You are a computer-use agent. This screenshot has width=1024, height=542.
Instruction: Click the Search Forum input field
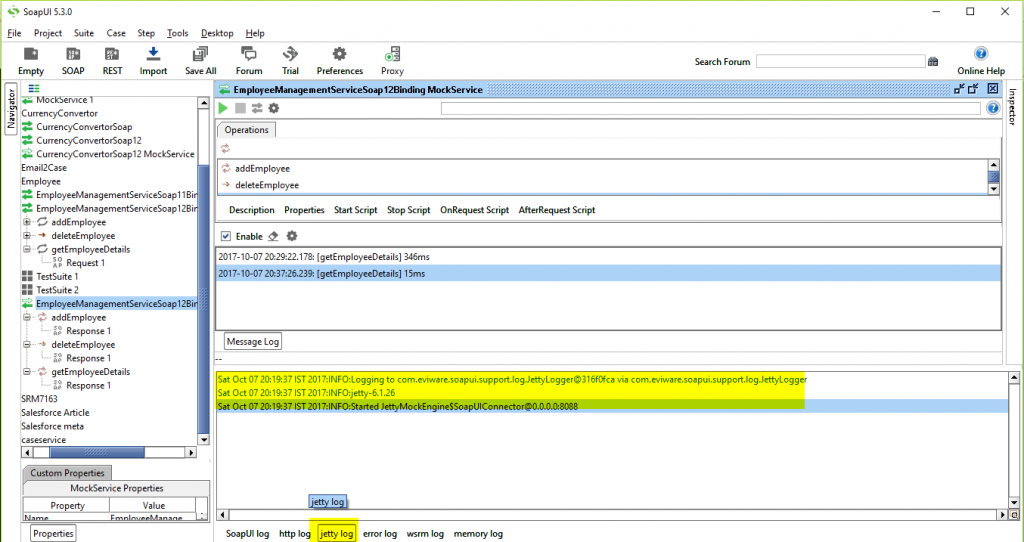click(x=839, y=62)
